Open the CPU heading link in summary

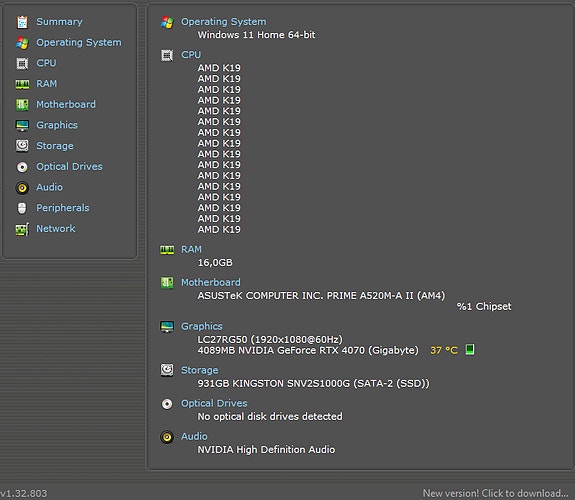[191, 55]
